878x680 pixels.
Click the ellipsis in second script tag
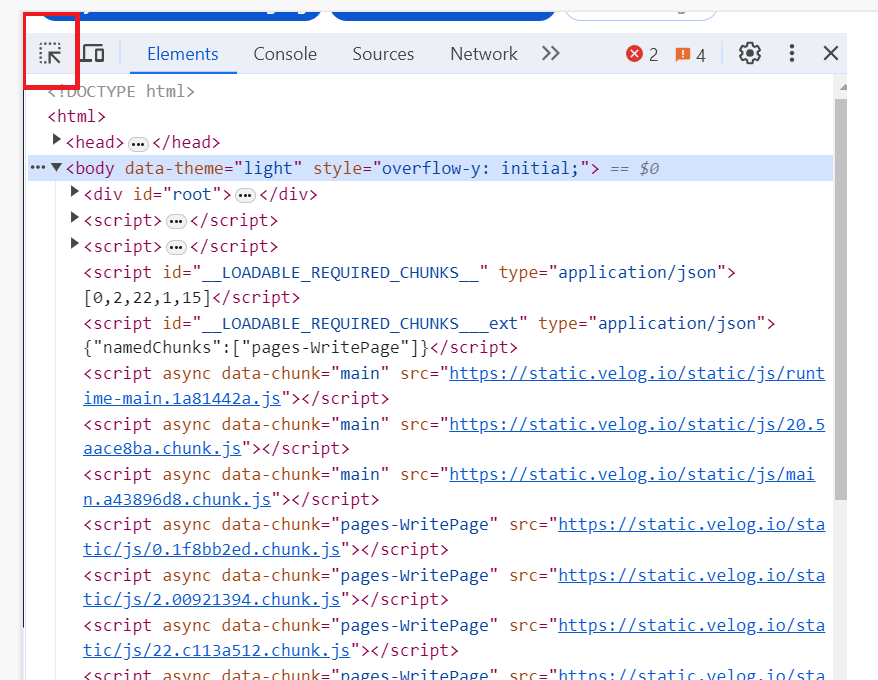click(176, 248)
